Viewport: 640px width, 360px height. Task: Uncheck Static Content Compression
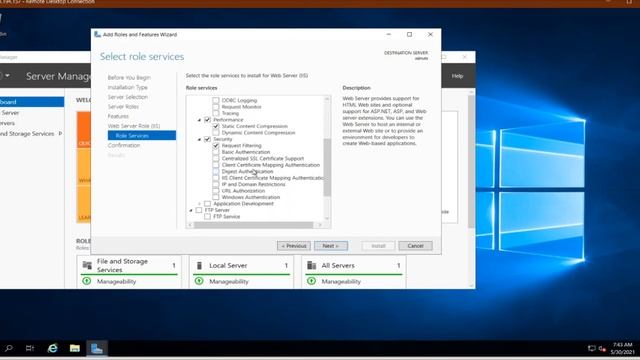click(x=216, y=126)
